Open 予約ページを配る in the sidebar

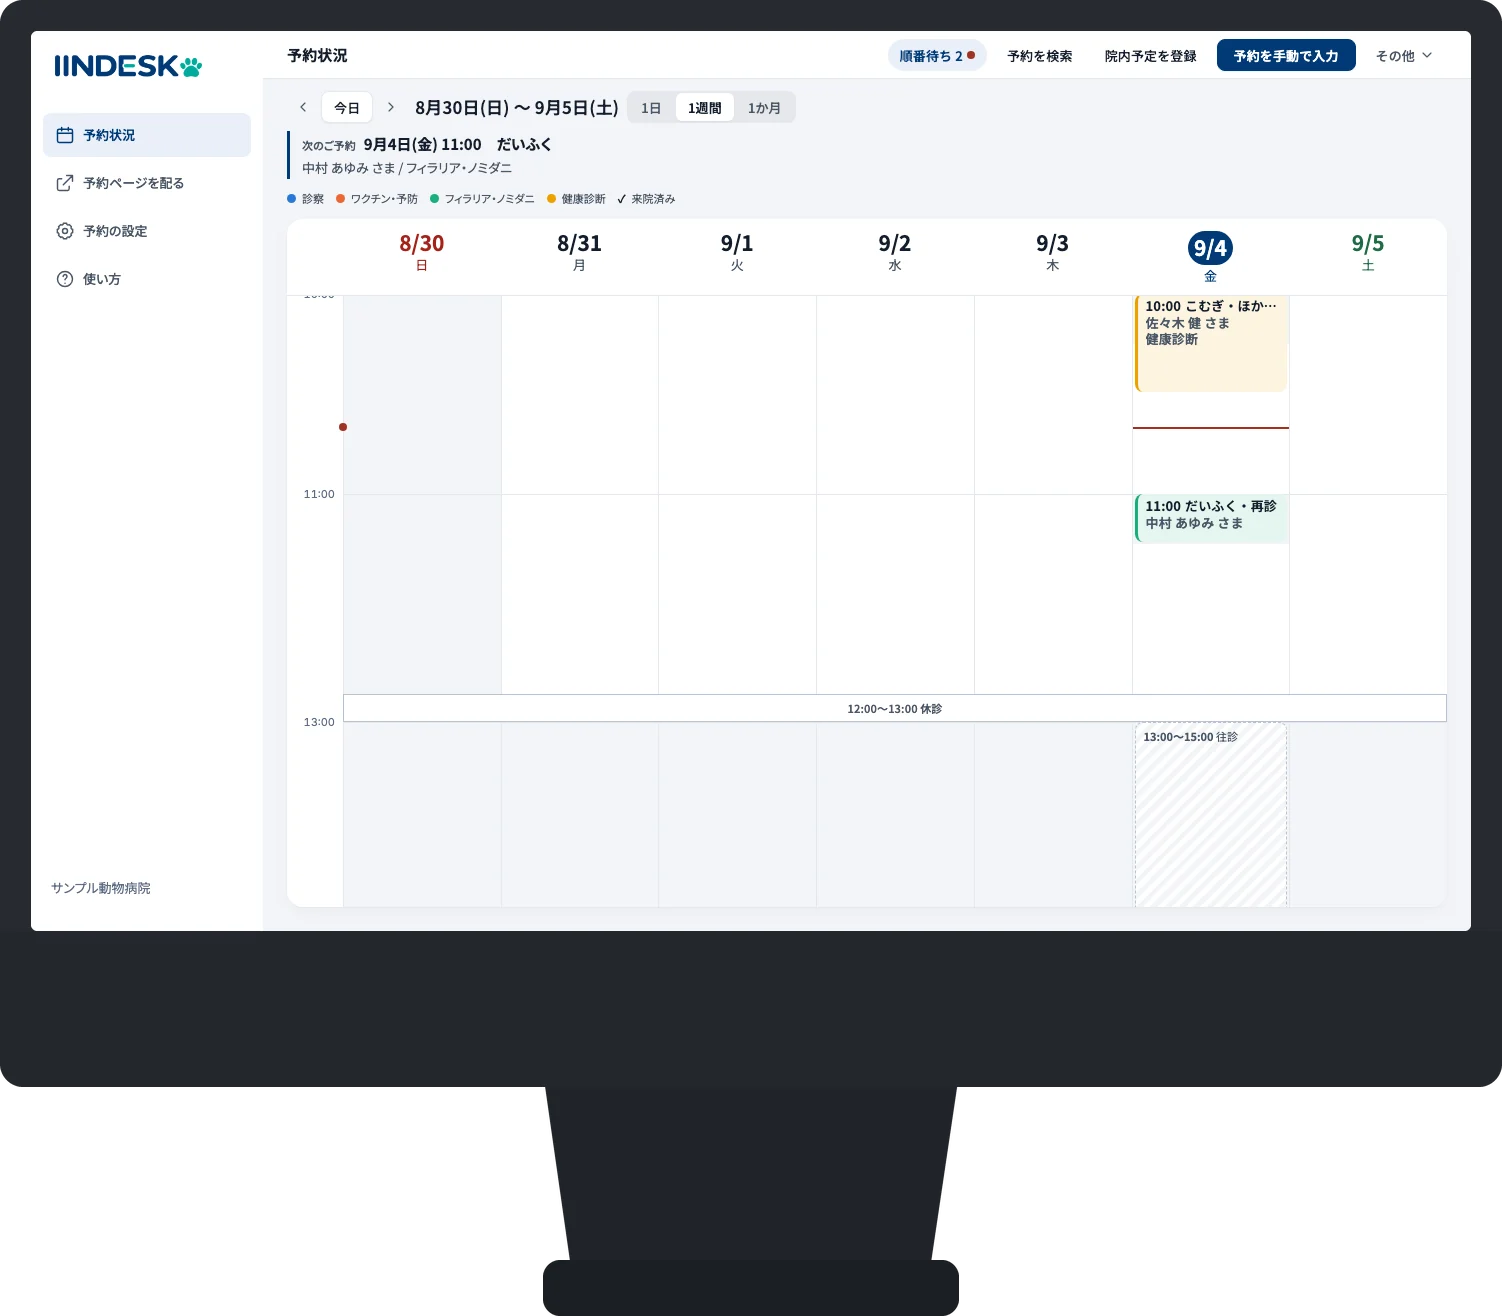(147, 183)
